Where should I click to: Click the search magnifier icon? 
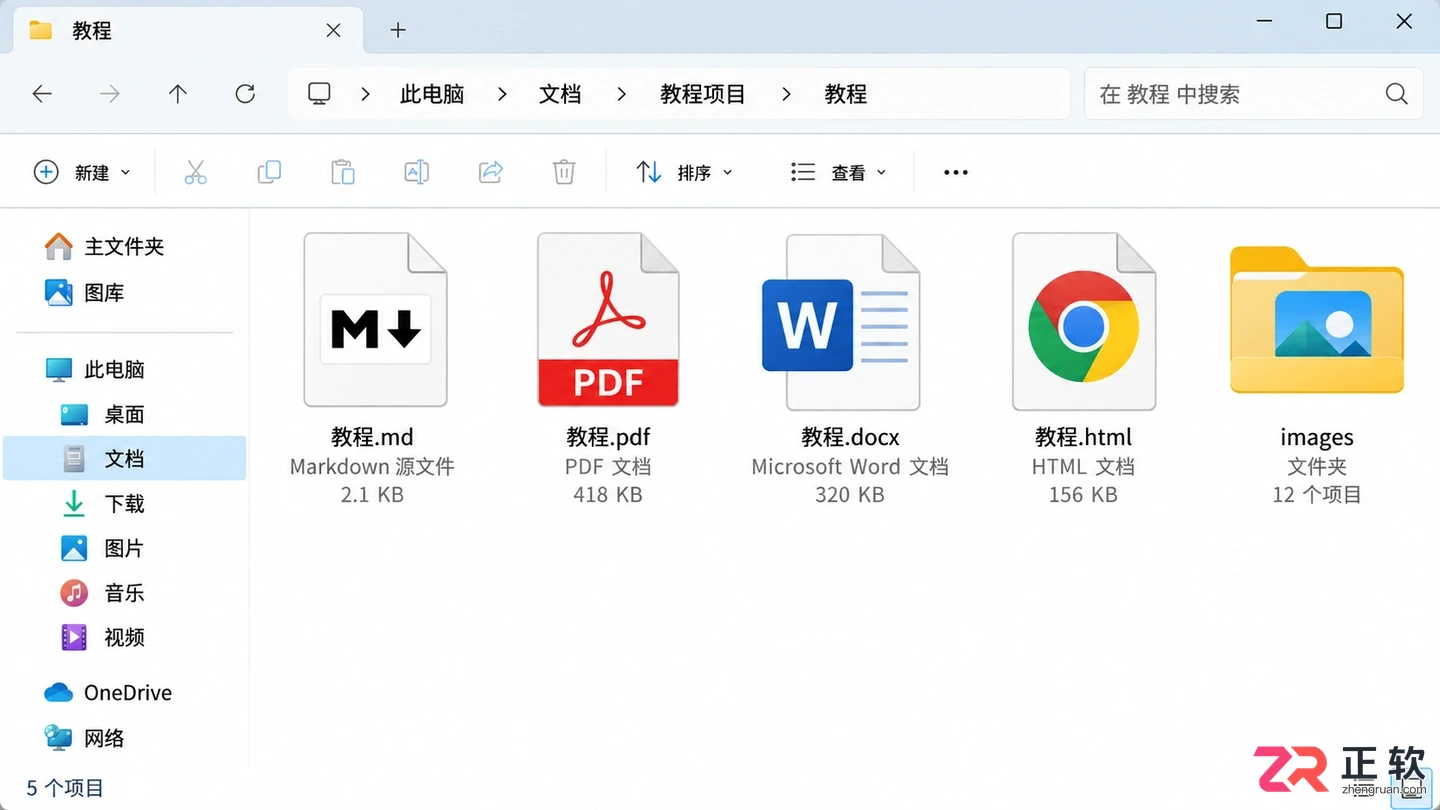click(x=1397, y=94)
